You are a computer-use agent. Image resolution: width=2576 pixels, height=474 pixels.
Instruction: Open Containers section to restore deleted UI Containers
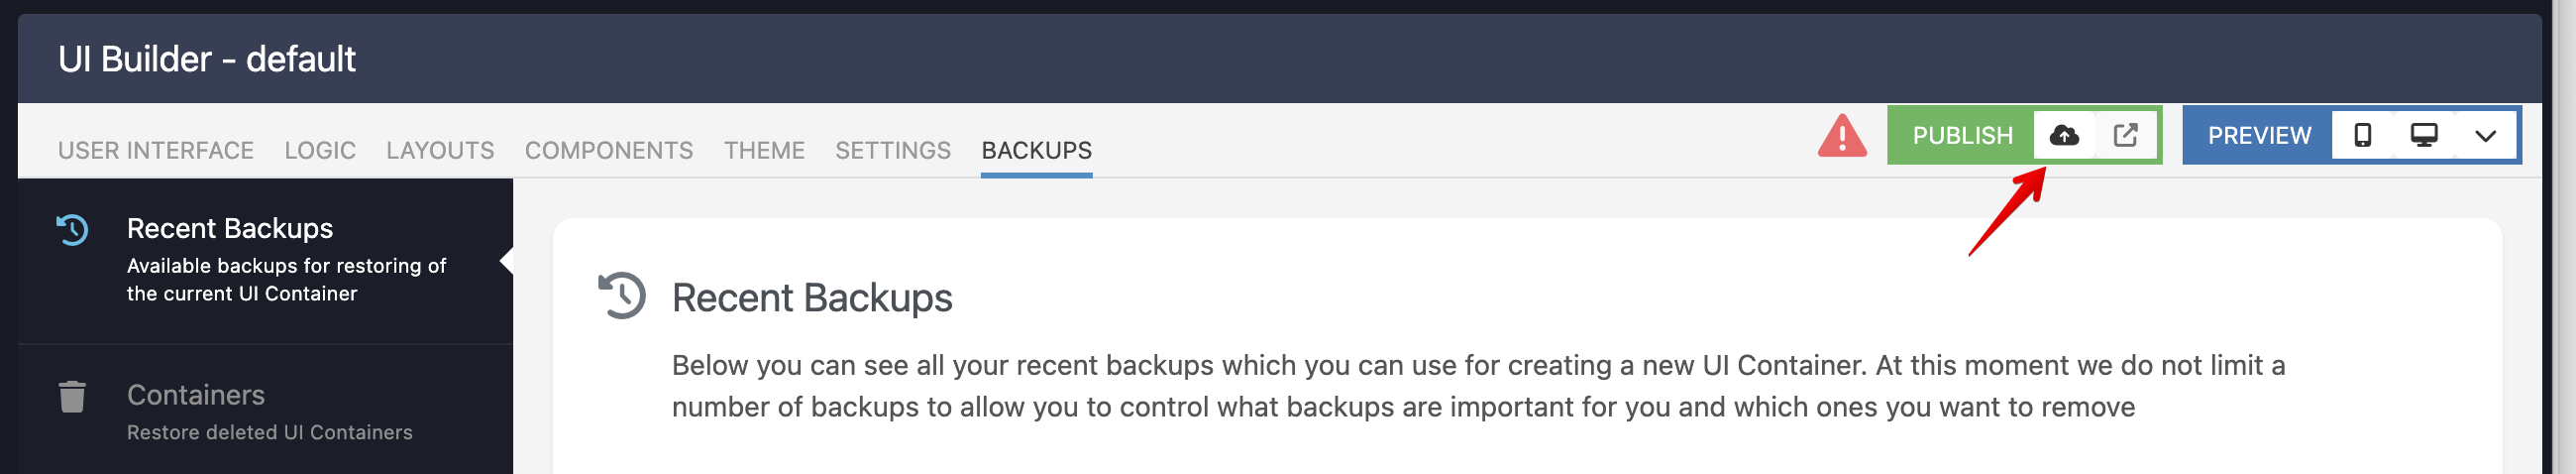265,411
